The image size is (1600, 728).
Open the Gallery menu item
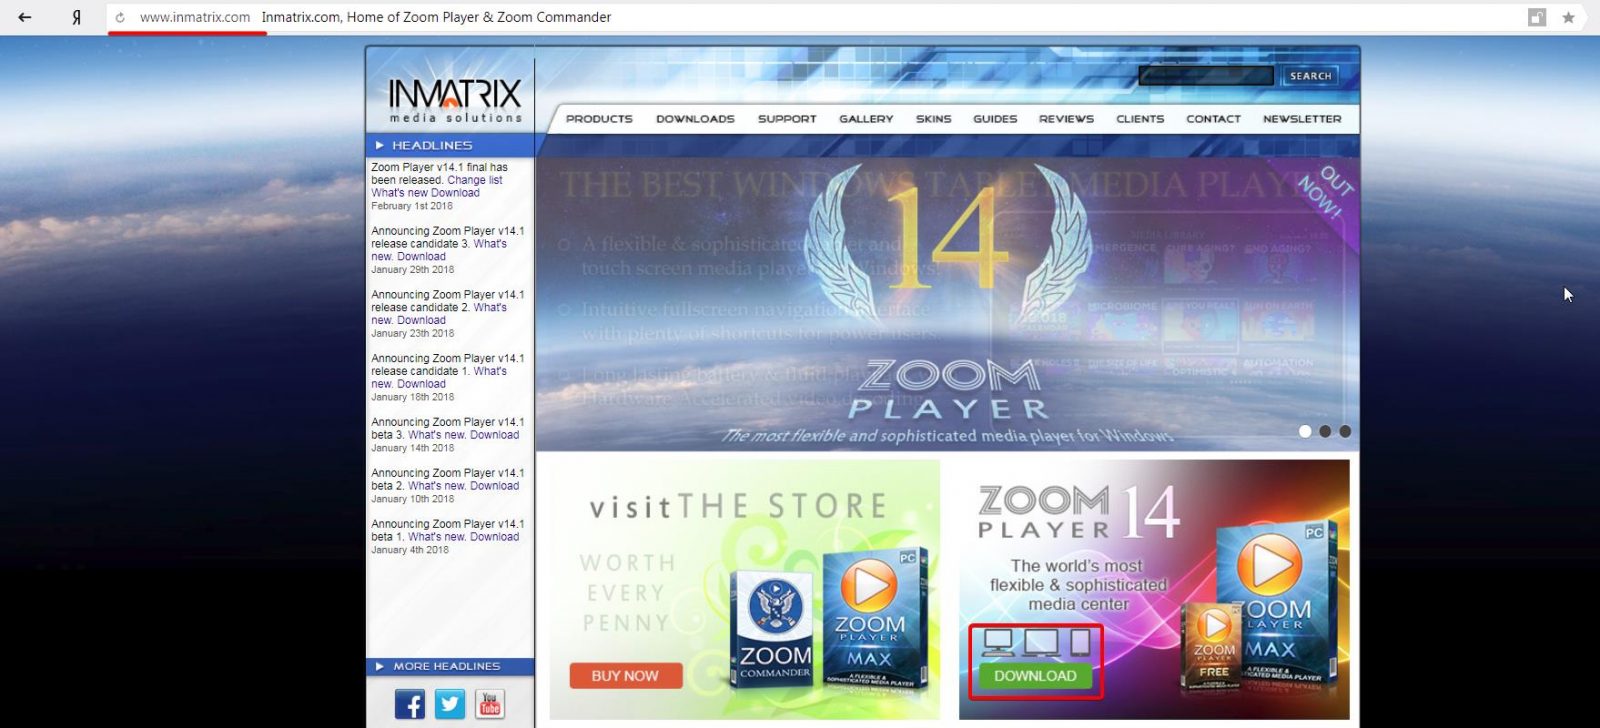coord(866,119)
